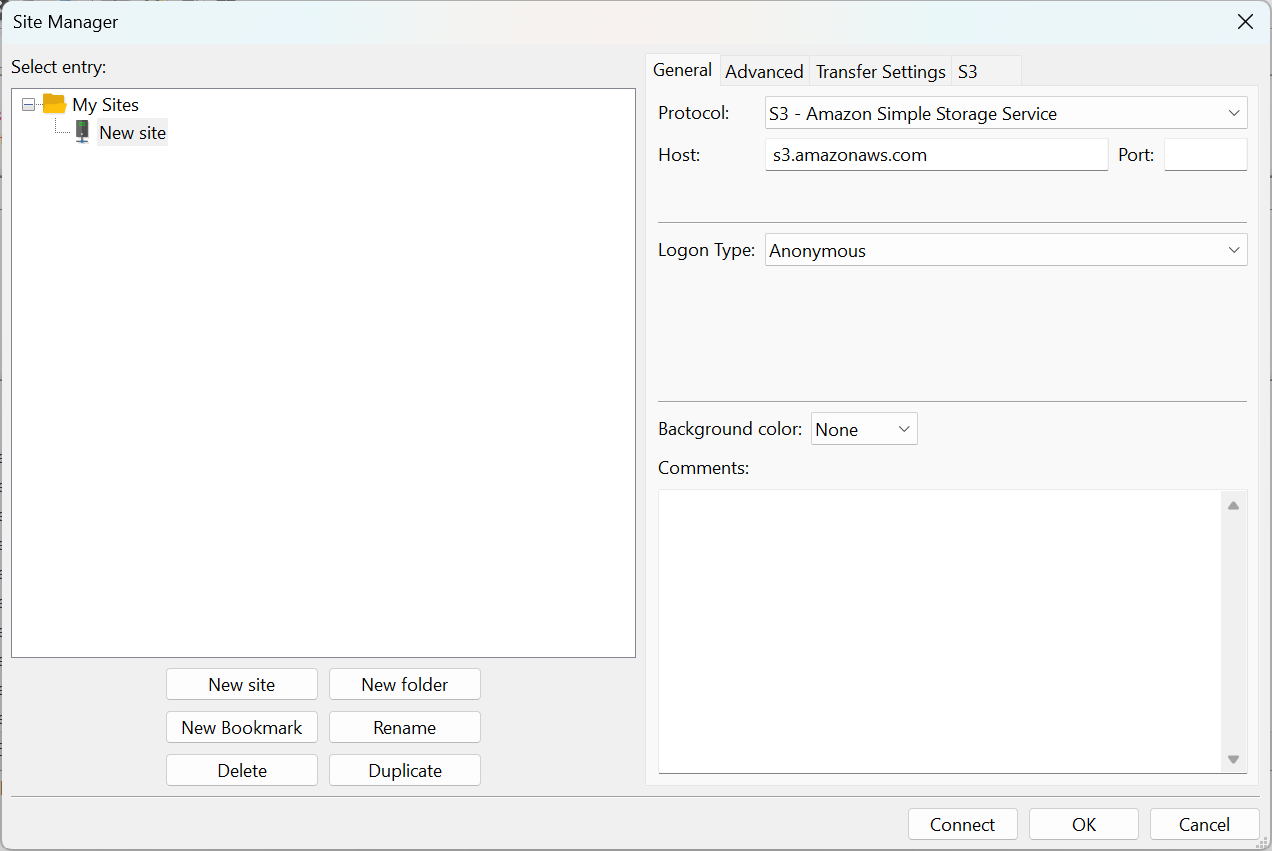Click the 'Site Manager' window title
Screen dimensions: 1272x851
(66, 21)
